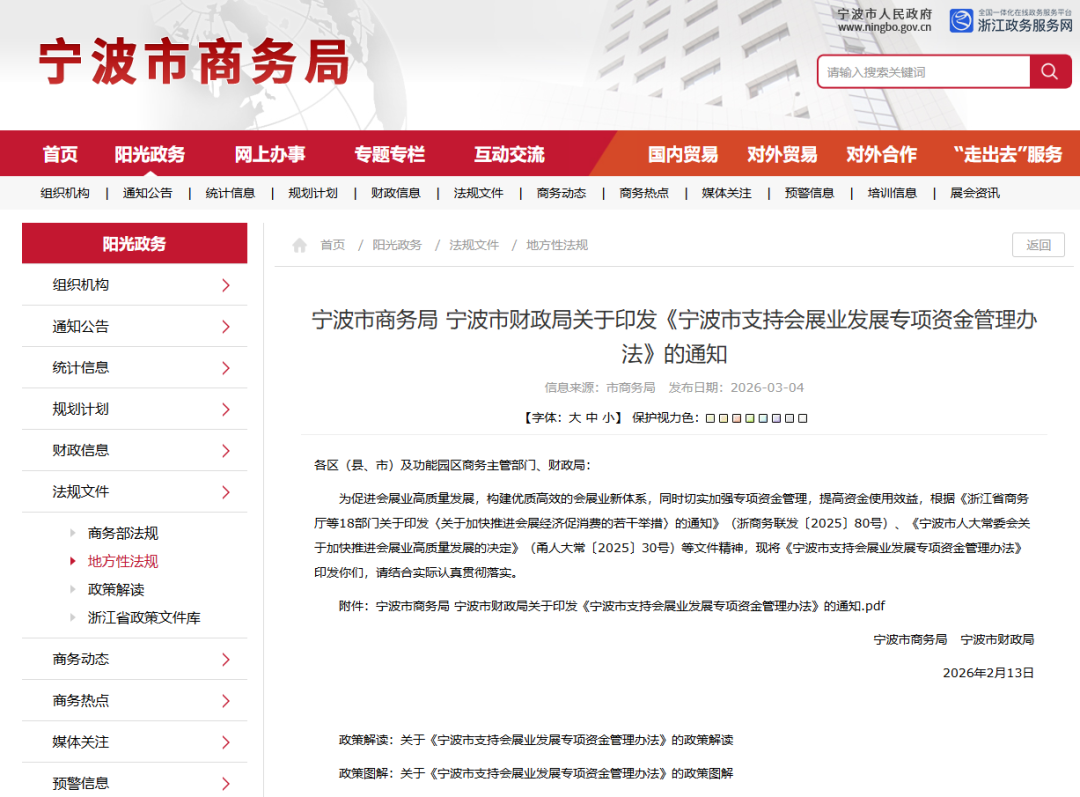
Task: Click the 返回 back button
Action: click(x=1038, y=245)
